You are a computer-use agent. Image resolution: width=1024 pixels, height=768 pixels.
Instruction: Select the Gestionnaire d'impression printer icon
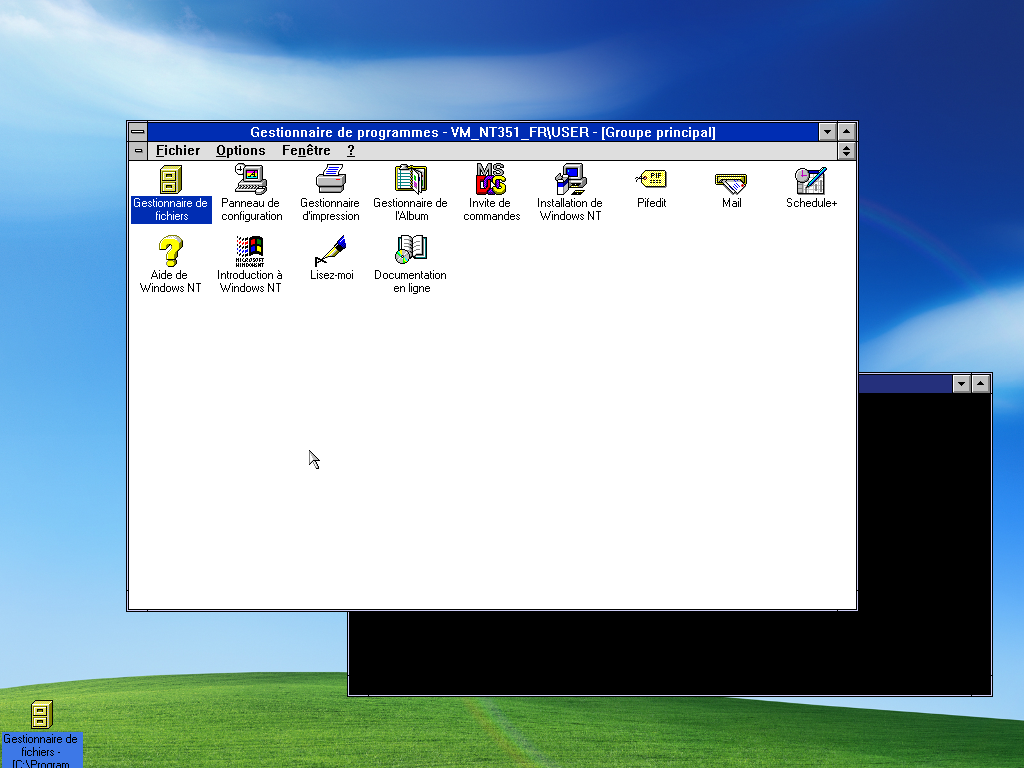[330, 180]
